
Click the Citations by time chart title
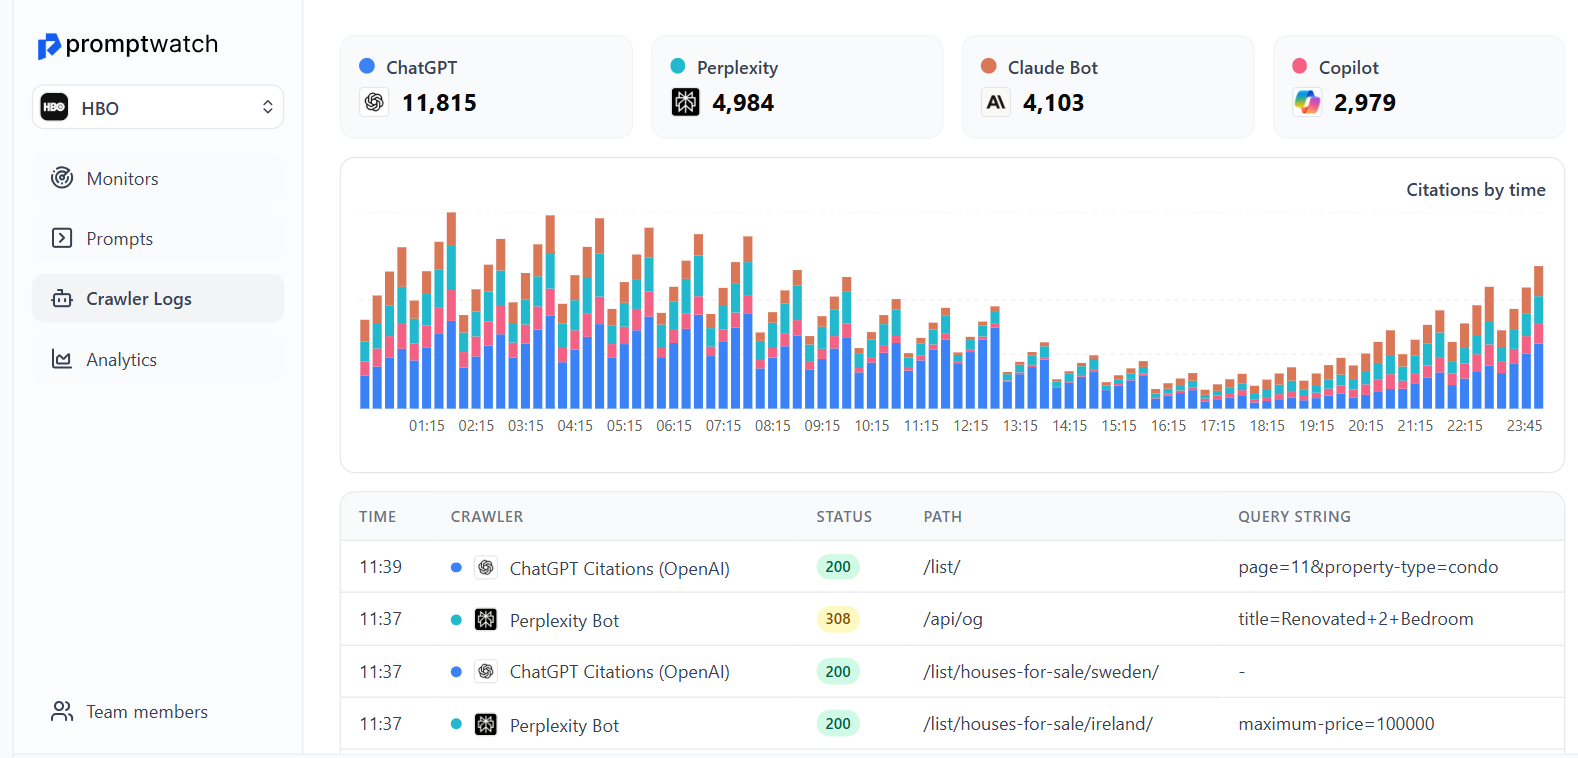point(1476,190)
